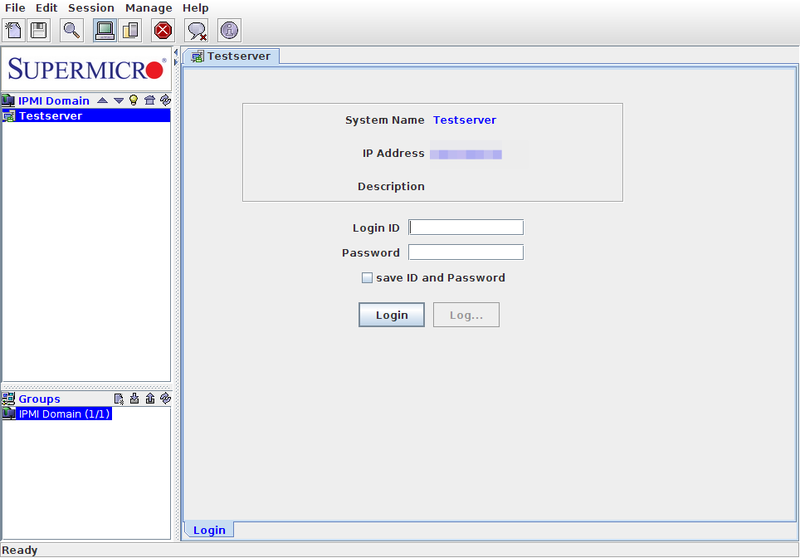This screenshot has width=800, height=558.
Task: Click the New document toolbar icon
Action: (x=14, y=31)
